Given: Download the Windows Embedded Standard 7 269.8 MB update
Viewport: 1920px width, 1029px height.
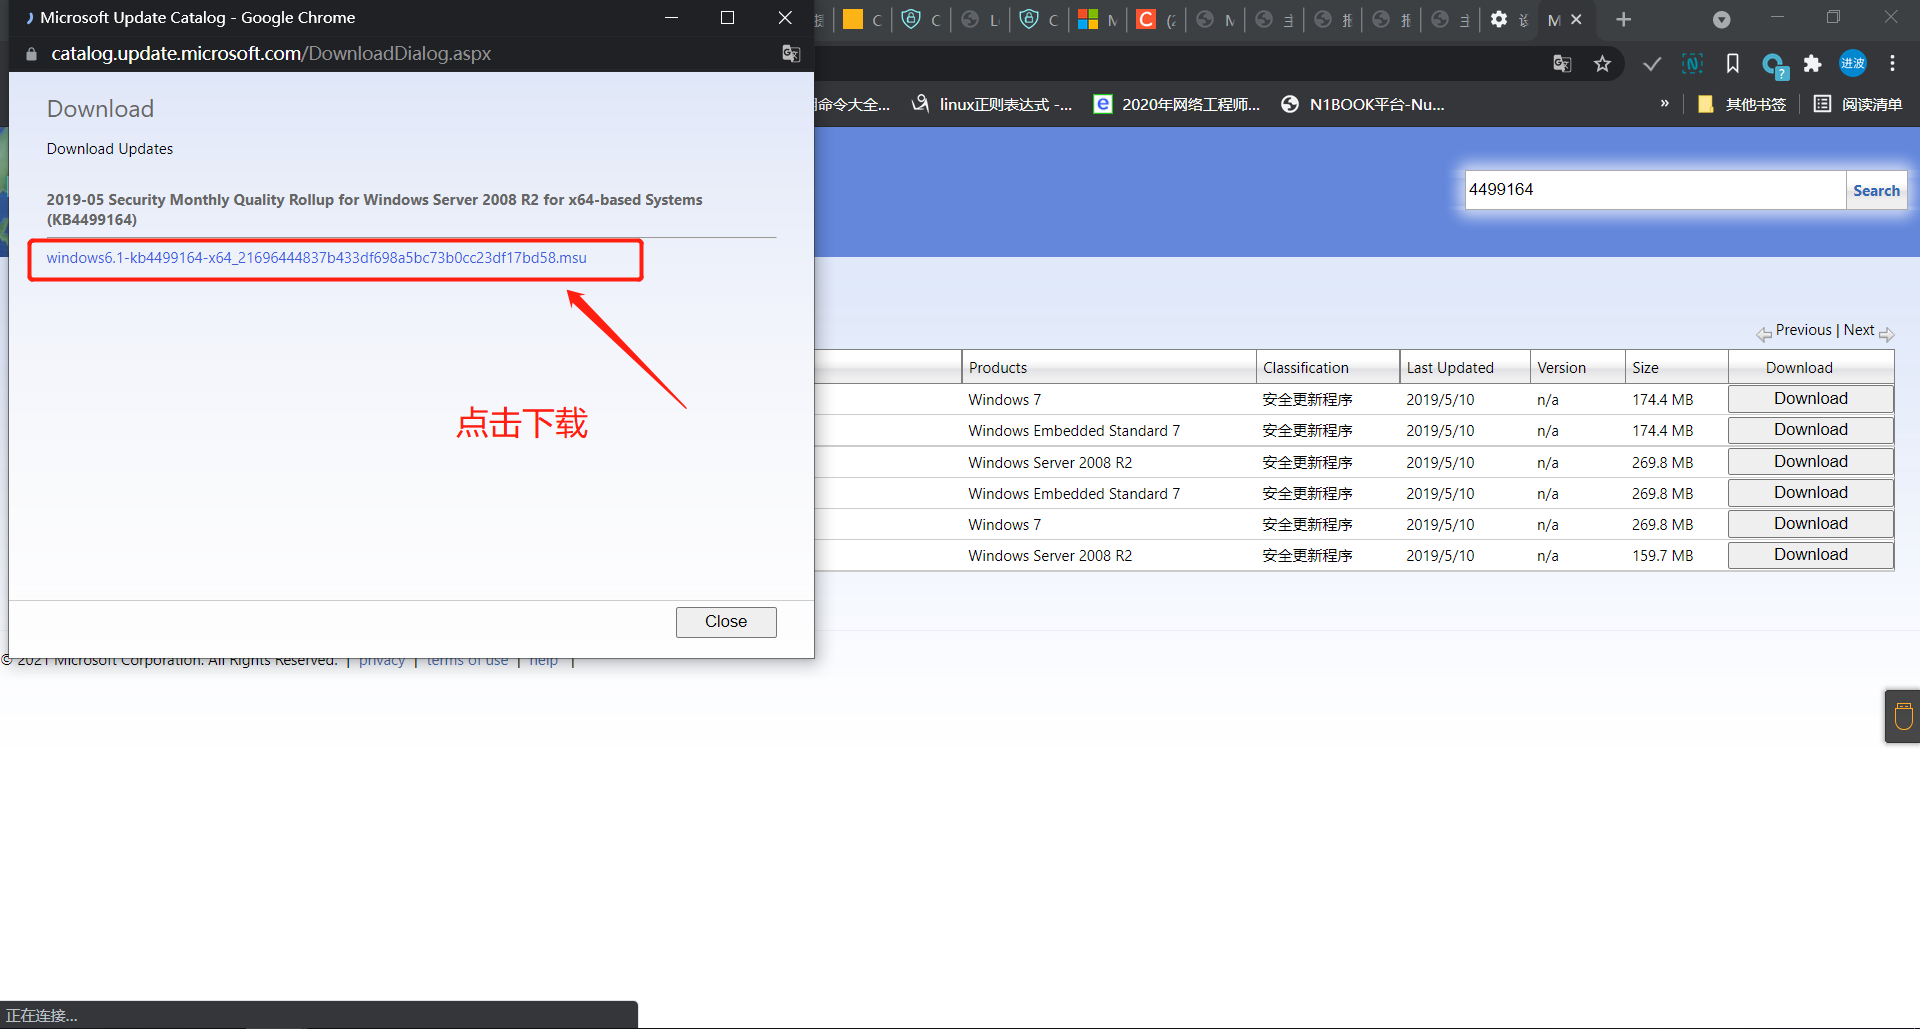Looking at the screenshot, I should (1811, 493).
